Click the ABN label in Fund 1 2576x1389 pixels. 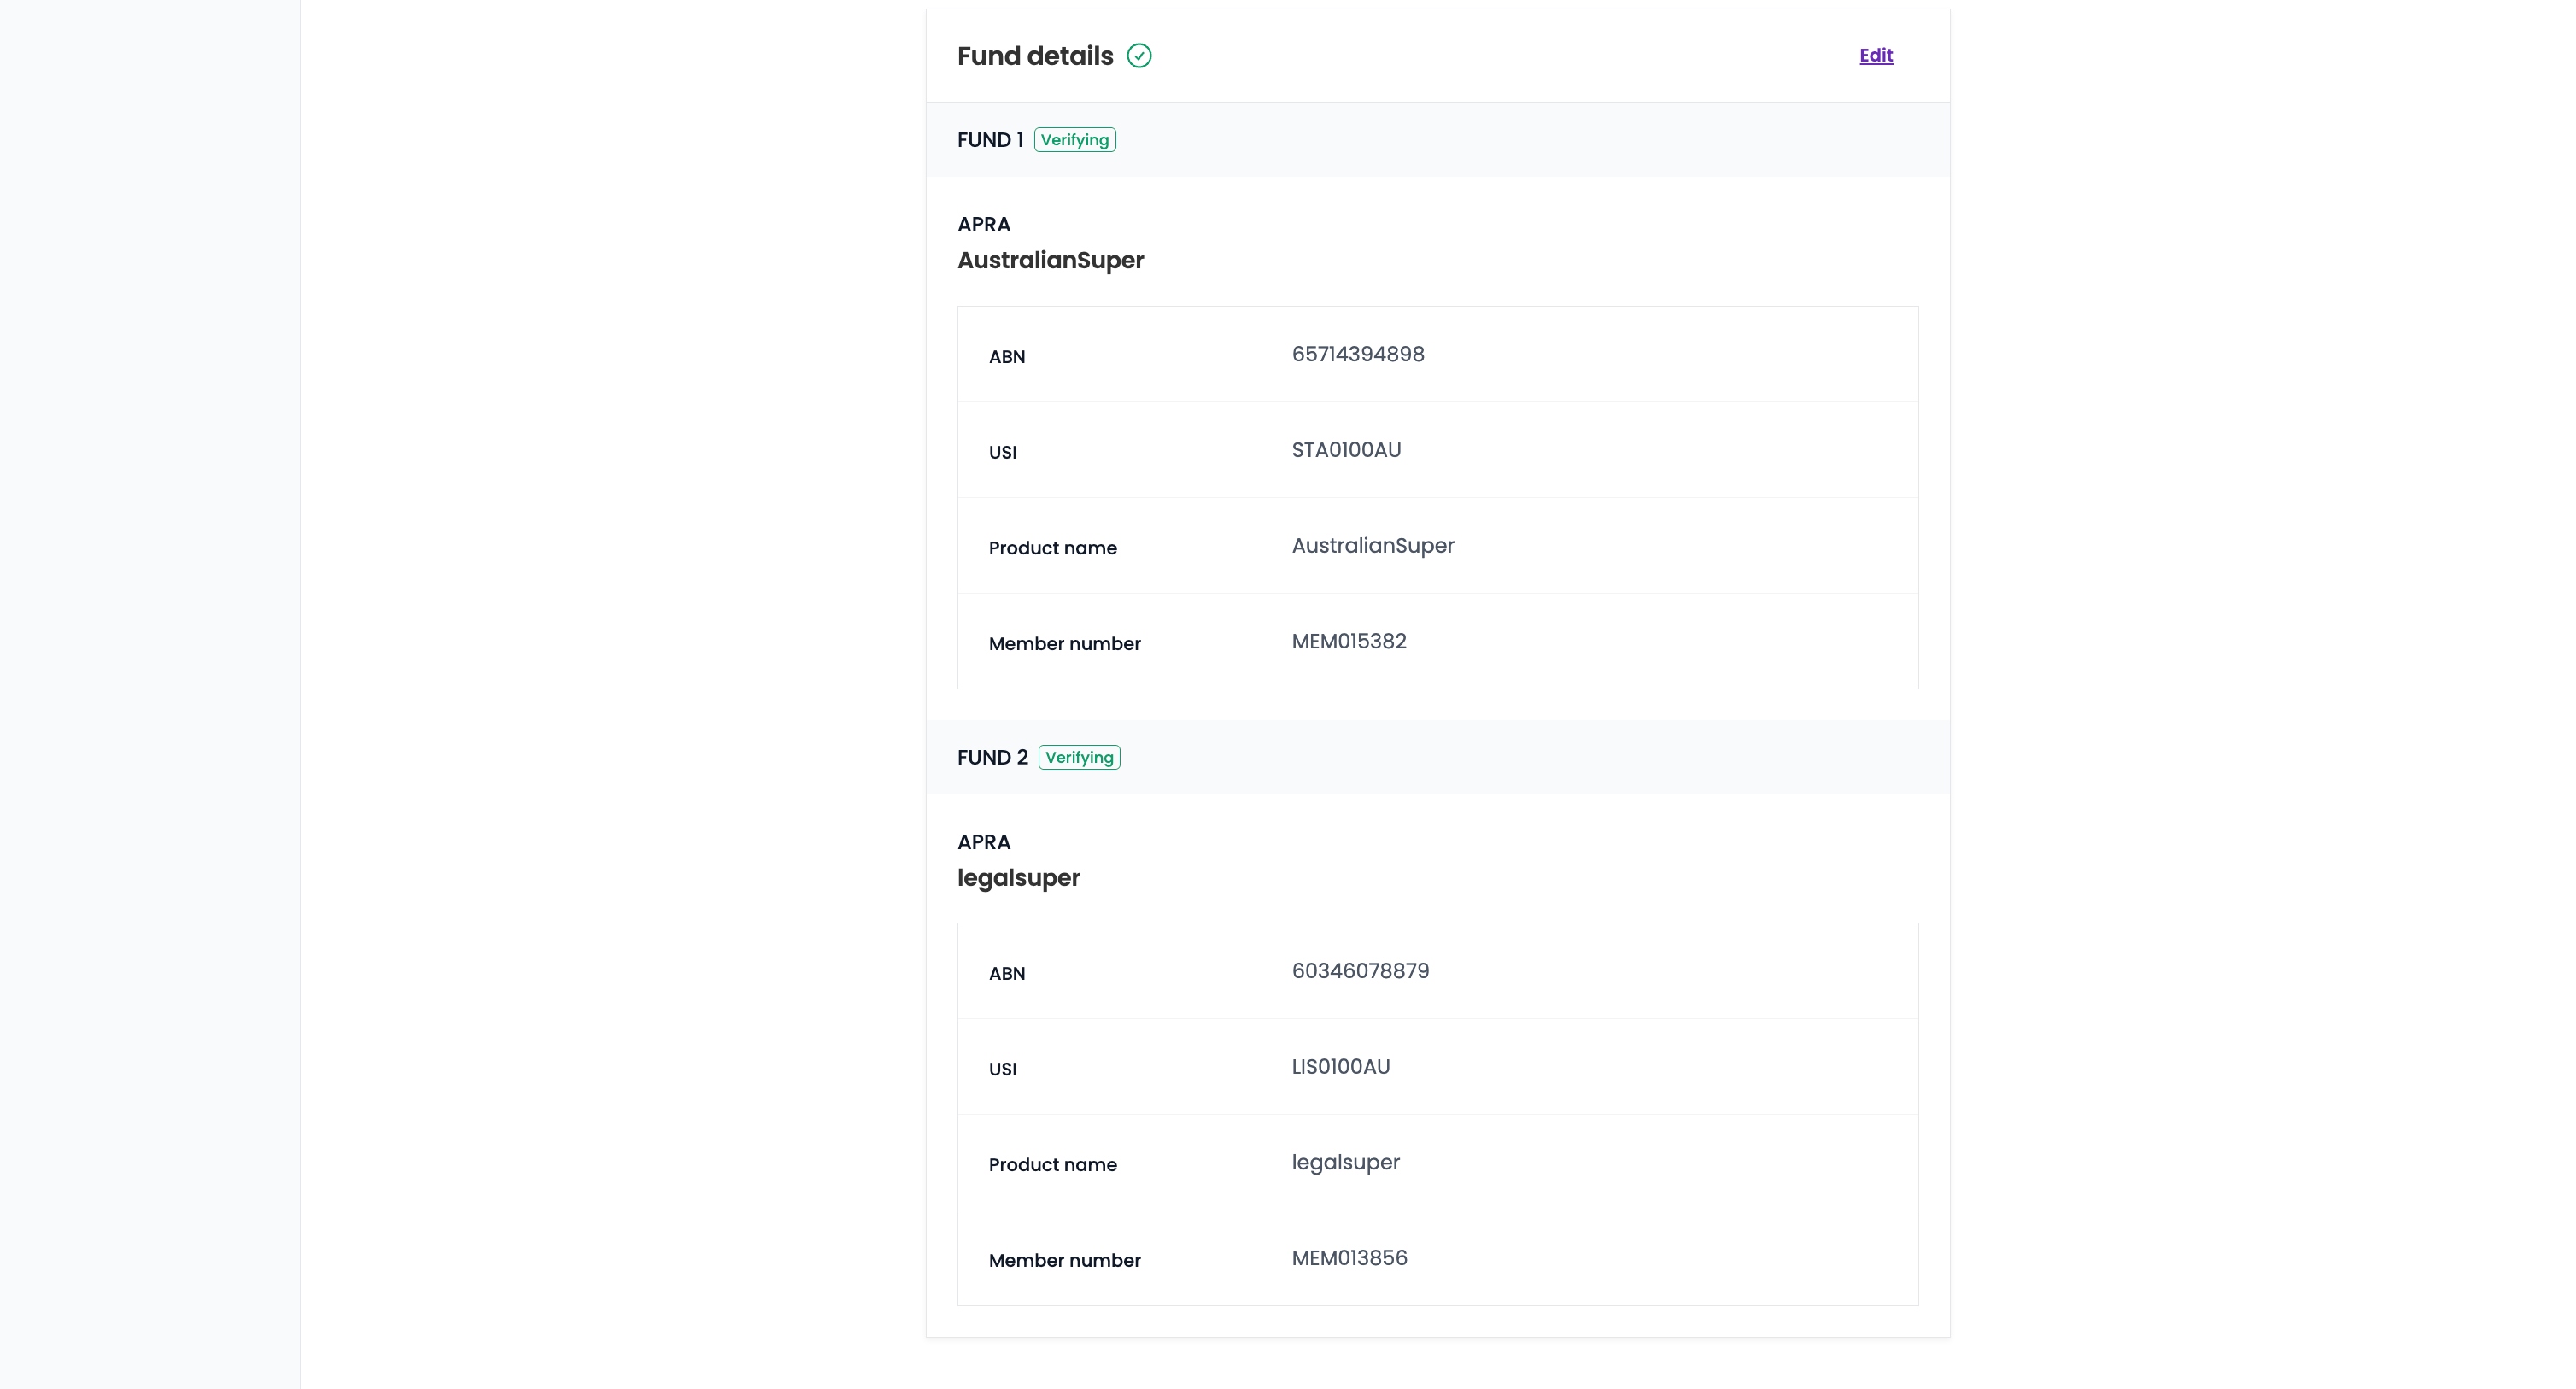pyautogui.click(x=1006, y=357)
